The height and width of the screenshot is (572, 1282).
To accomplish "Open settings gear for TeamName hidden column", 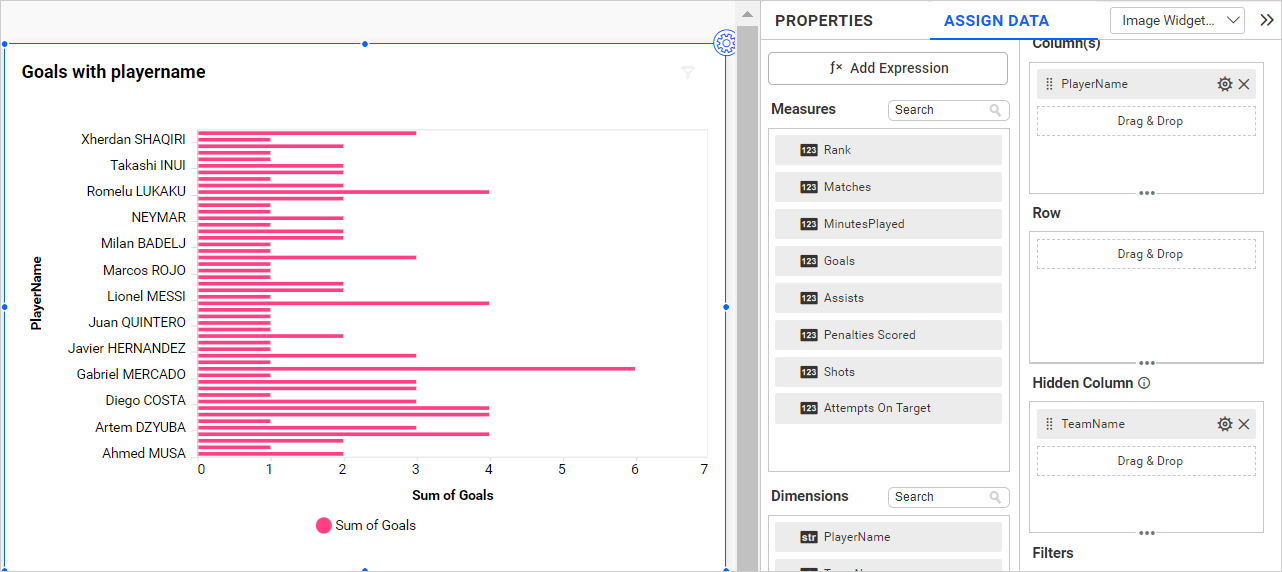I will (1224, 425).
